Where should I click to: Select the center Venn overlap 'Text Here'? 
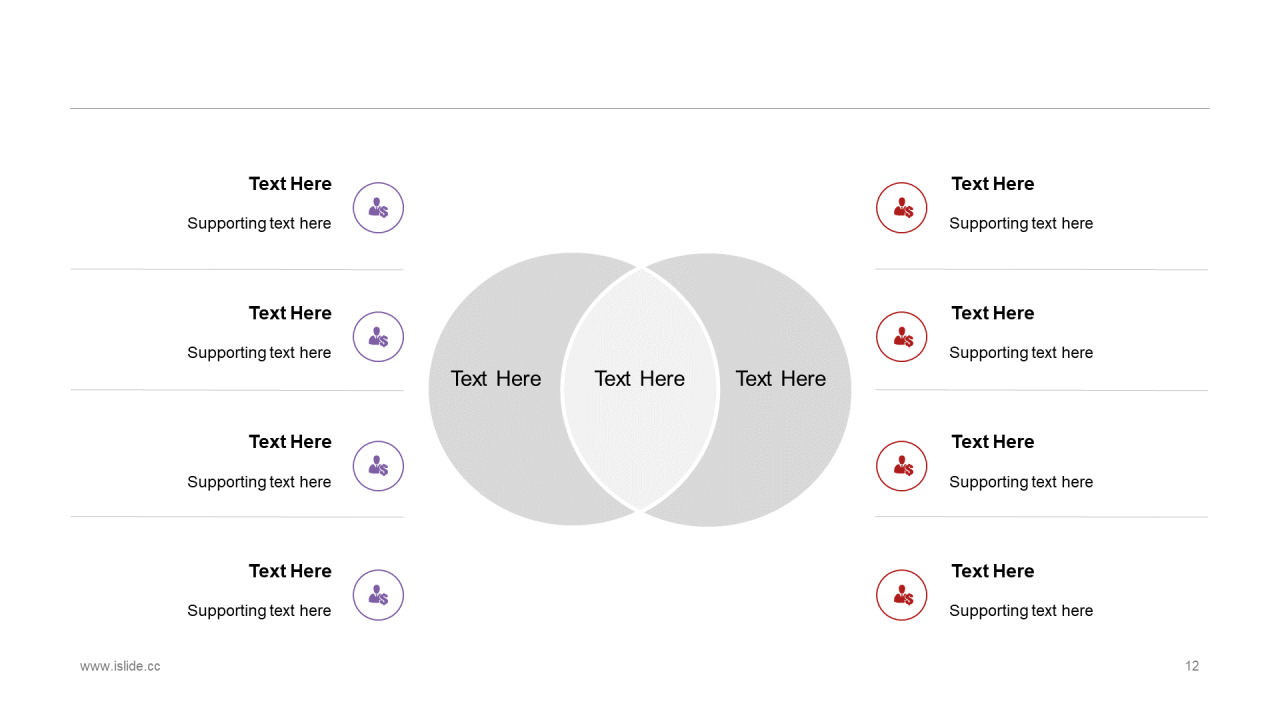[640, 379]
